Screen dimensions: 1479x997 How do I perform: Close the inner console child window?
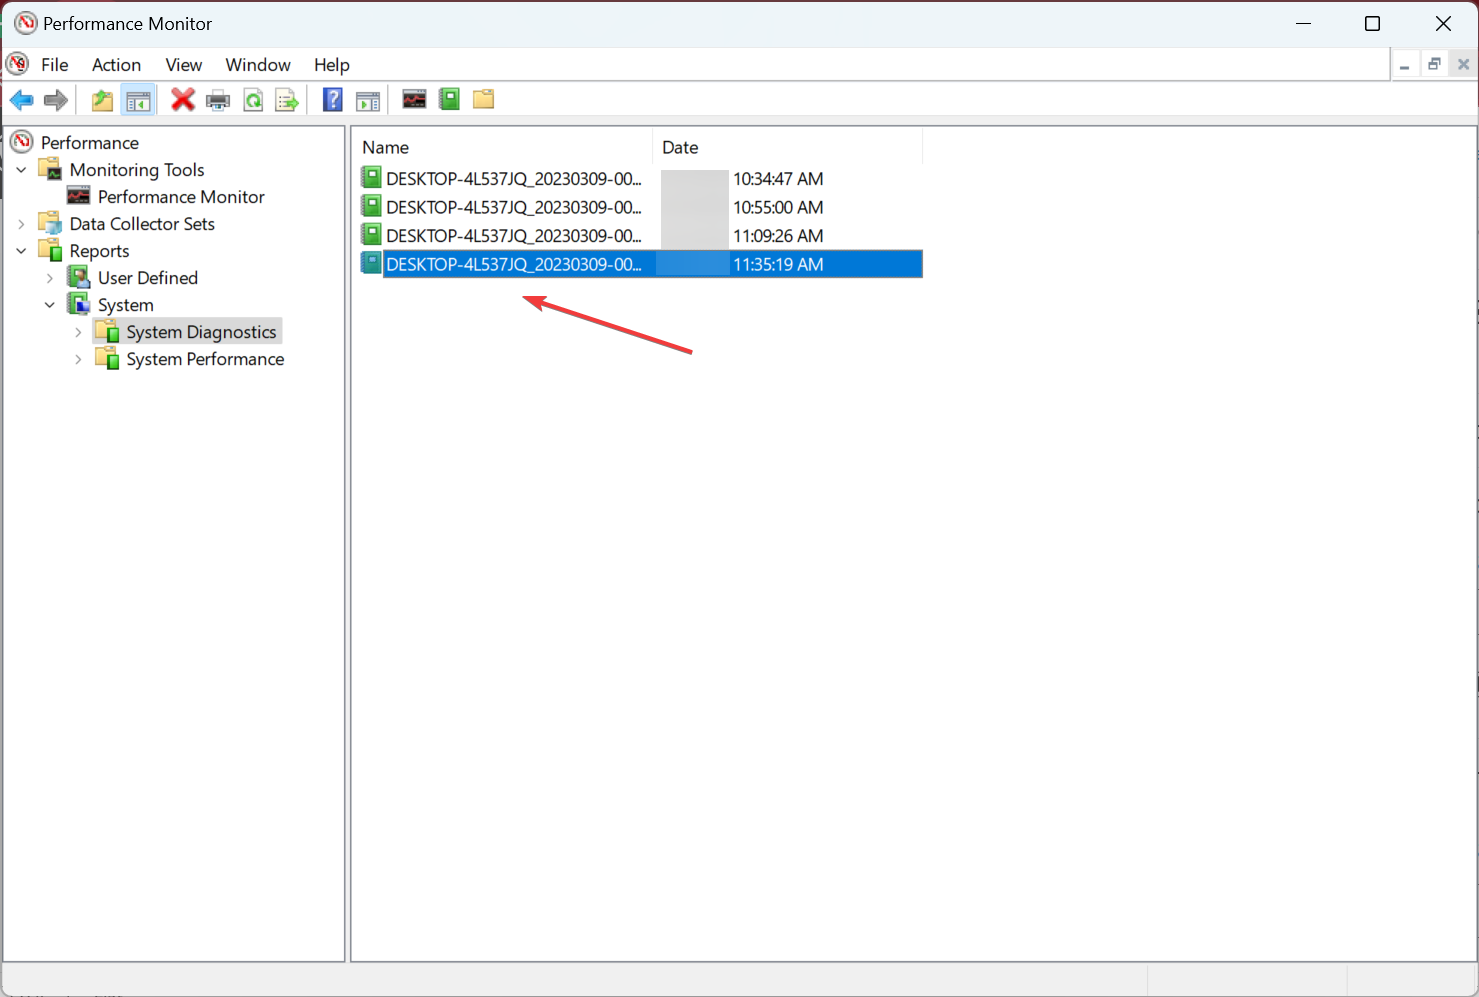[1463, 65]
